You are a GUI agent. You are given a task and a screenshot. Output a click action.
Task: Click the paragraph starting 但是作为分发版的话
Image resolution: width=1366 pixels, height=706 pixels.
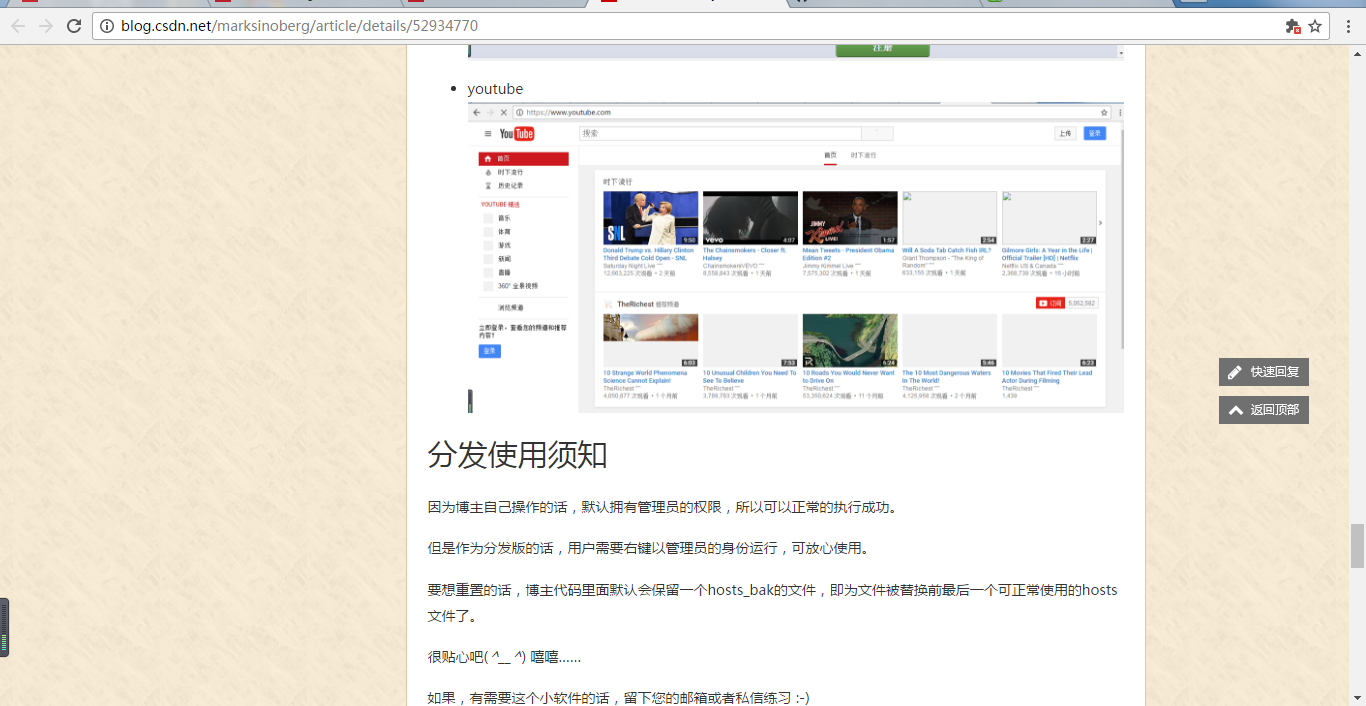pyautogui.click(x=651, y=548)
